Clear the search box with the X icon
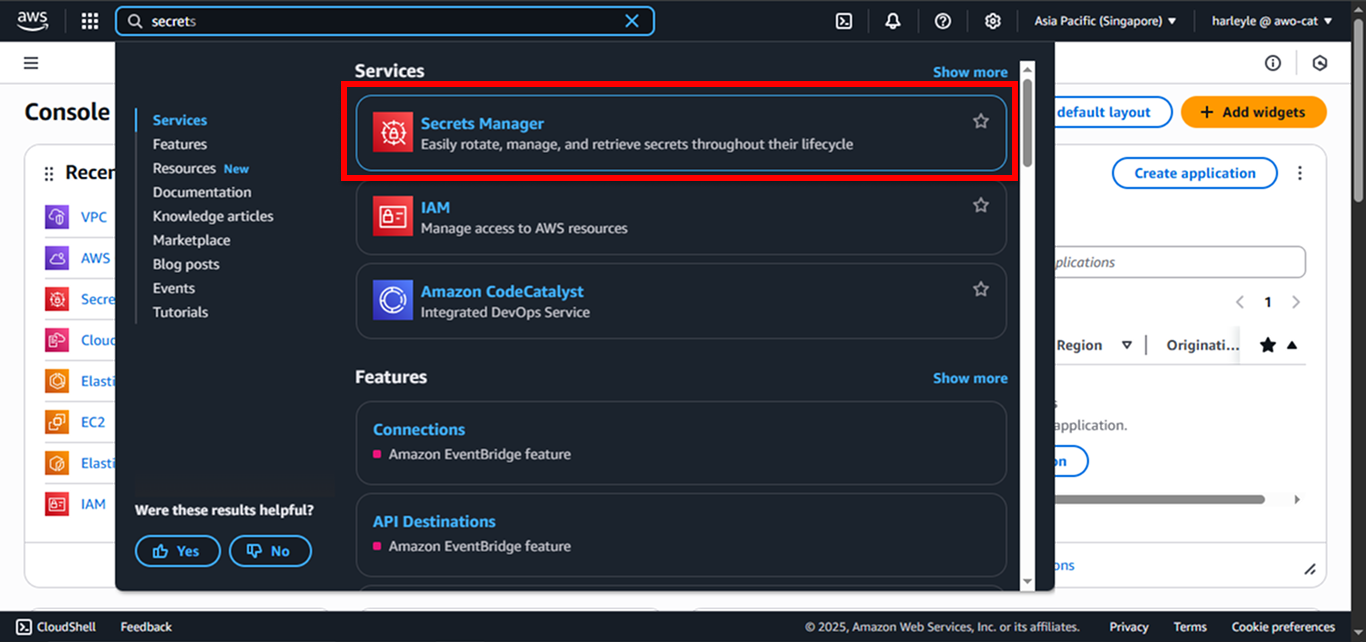The image size is (1366, 642). [x=632, y=21]
